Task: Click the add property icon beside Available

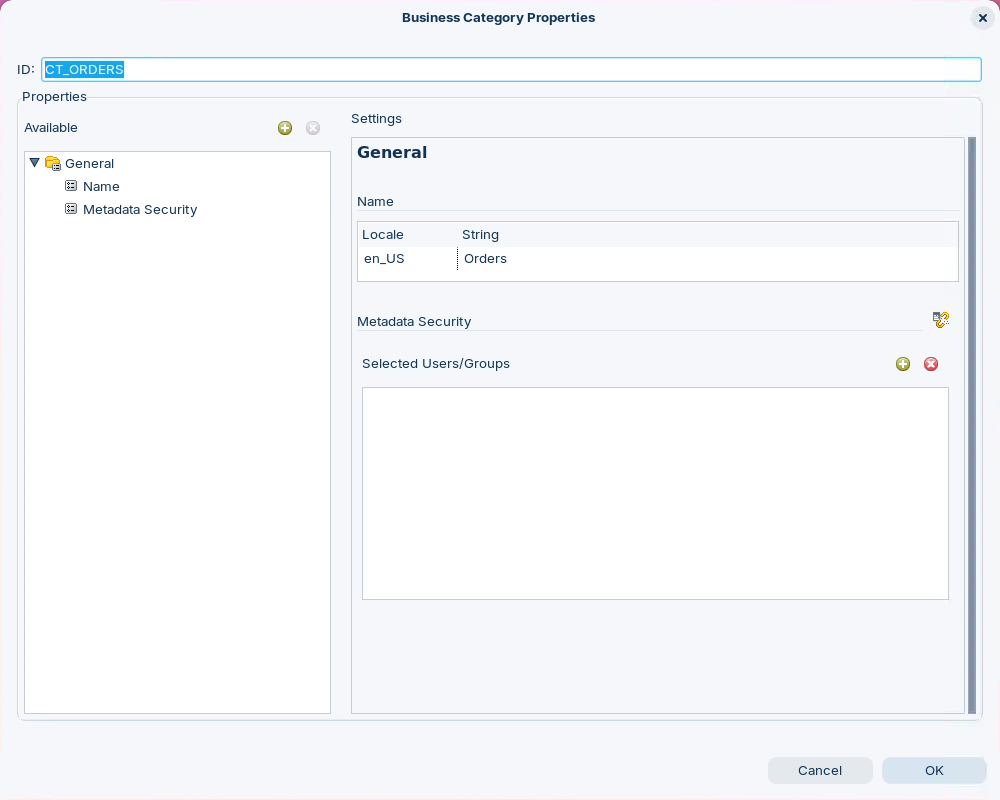Action: [285, 128]
